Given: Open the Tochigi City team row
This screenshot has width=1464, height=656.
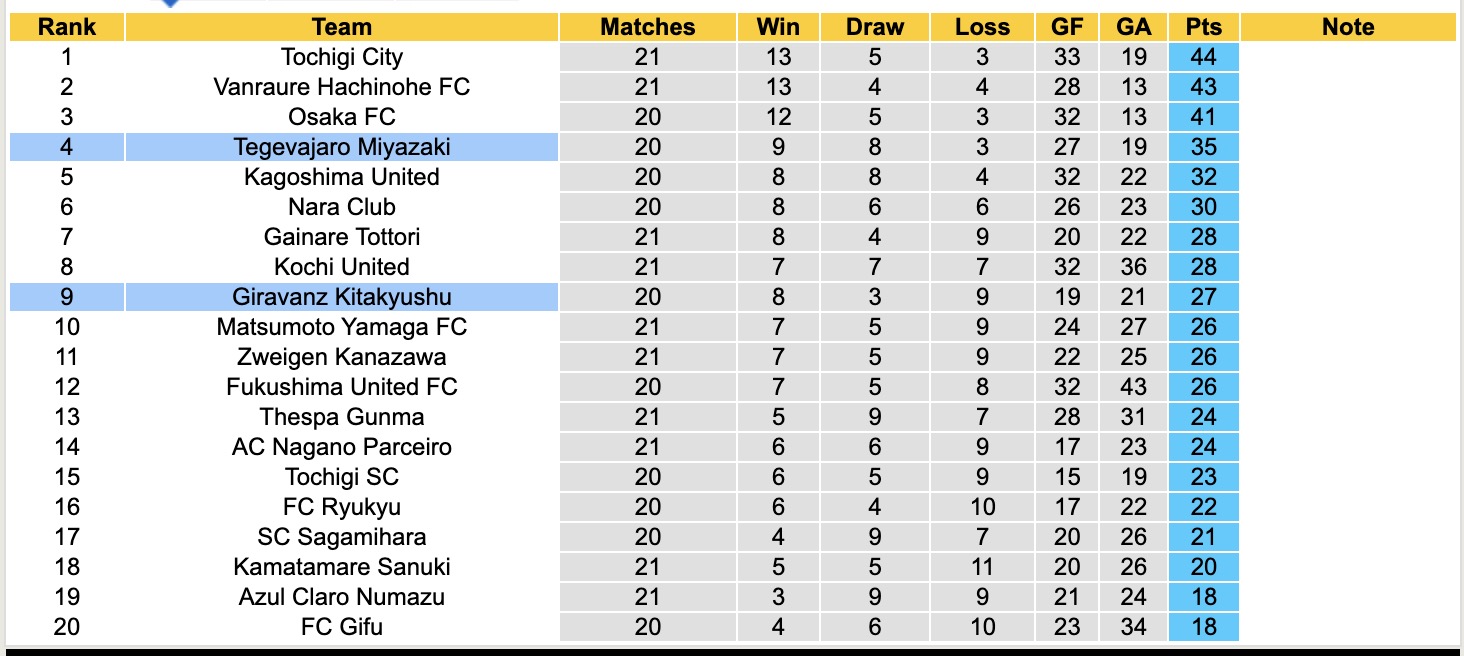Looking at the screenshot, I should pos(341,57).
